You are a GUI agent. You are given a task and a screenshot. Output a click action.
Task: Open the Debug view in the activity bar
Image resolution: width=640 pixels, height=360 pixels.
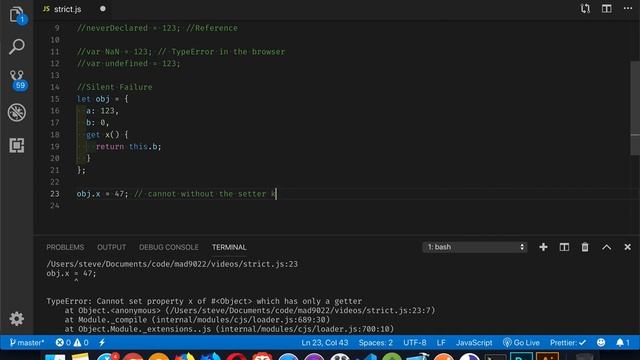pos(17,112)
